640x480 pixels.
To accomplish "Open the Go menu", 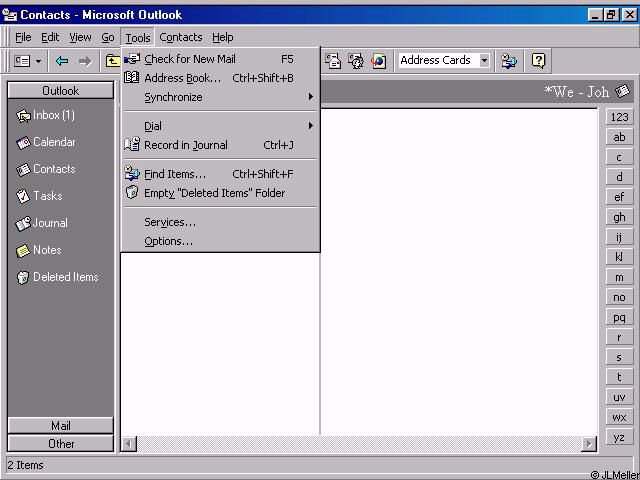I will click(108, 38).
